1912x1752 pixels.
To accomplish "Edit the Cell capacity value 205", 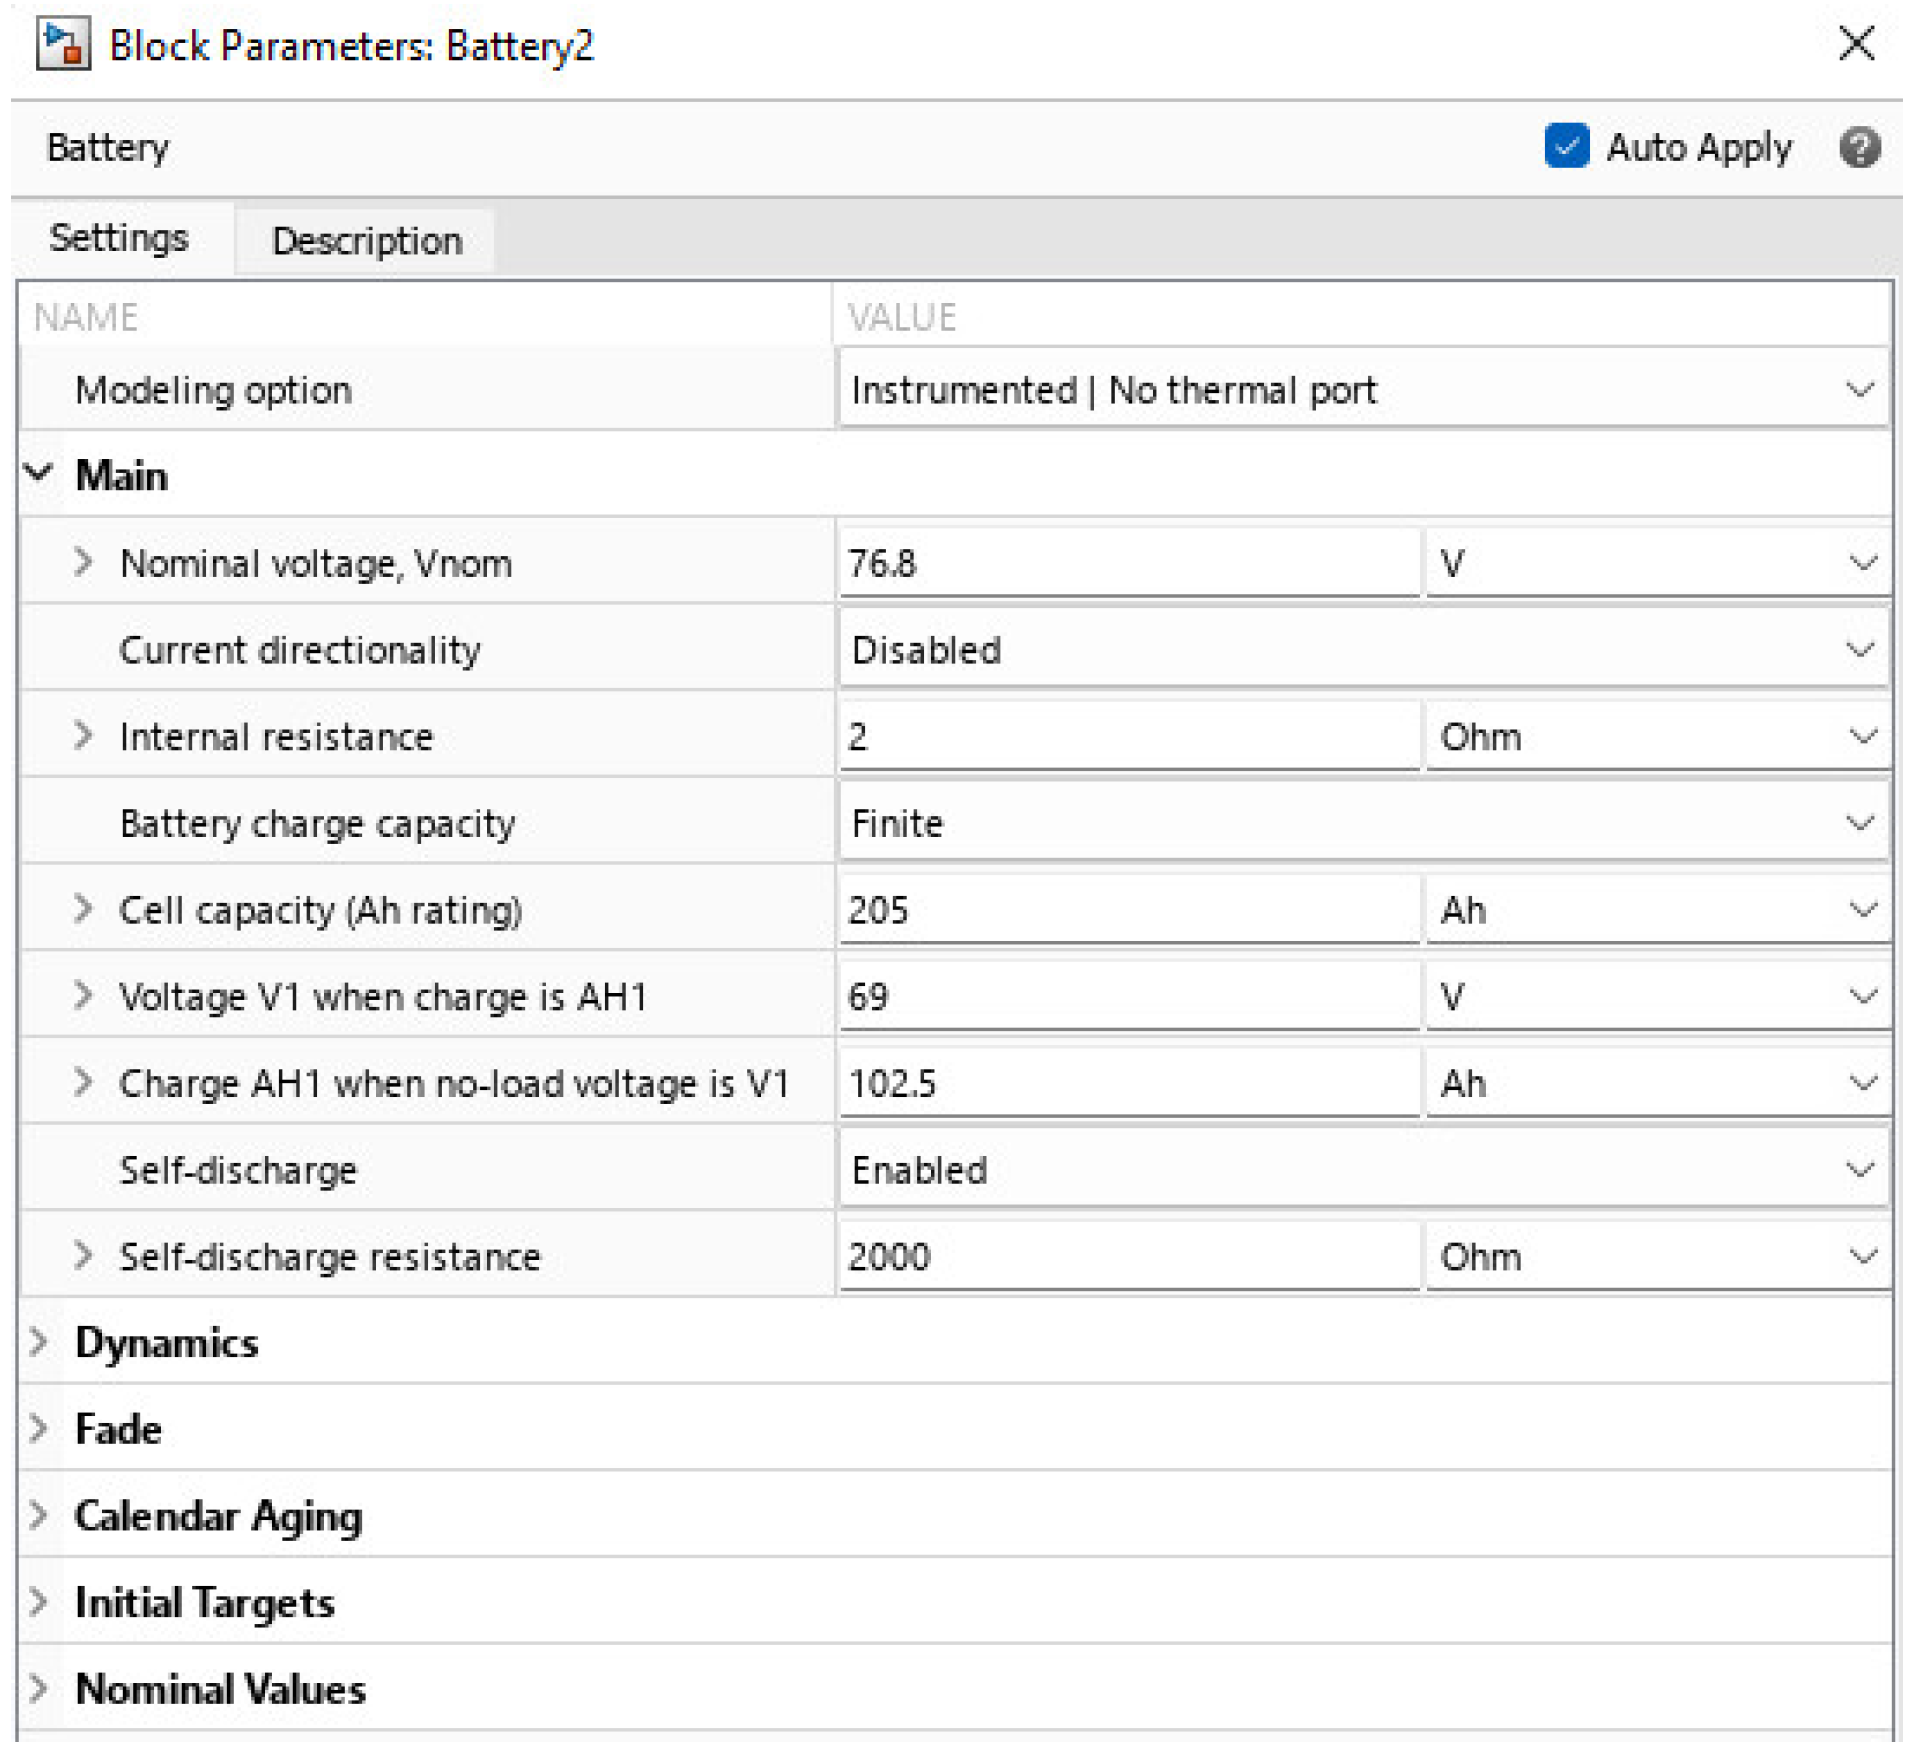I will point(1128,910).
